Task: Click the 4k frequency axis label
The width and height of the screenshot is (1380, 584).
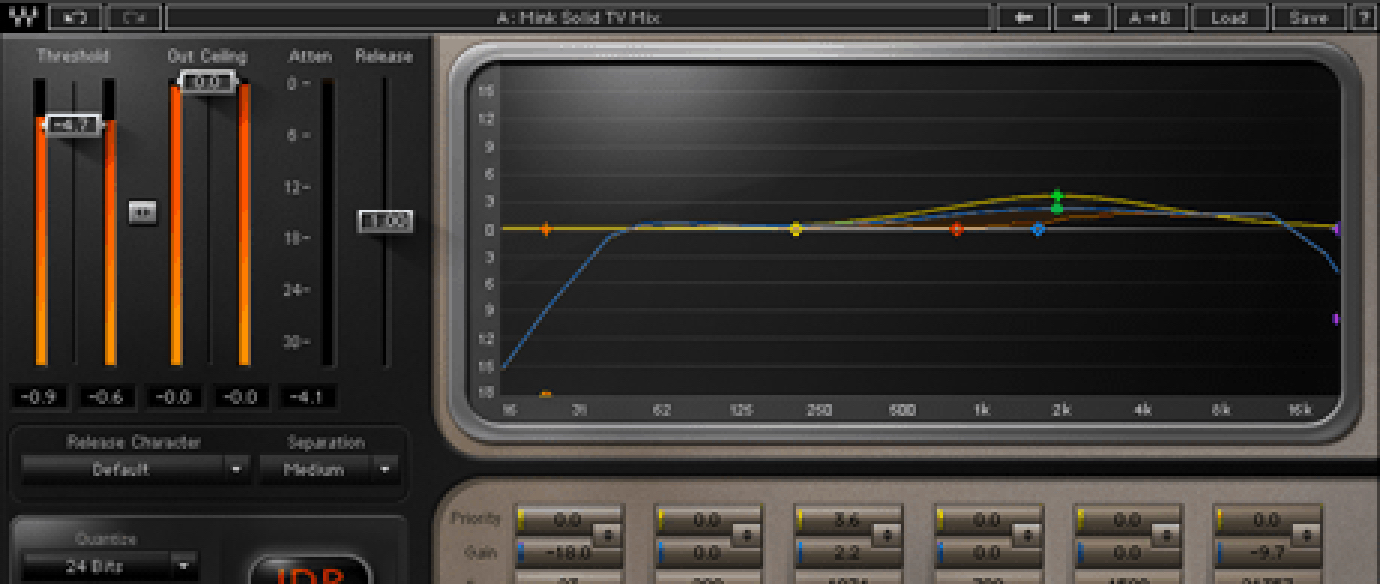Action: pyautogui.click(x=1142, y=409)
